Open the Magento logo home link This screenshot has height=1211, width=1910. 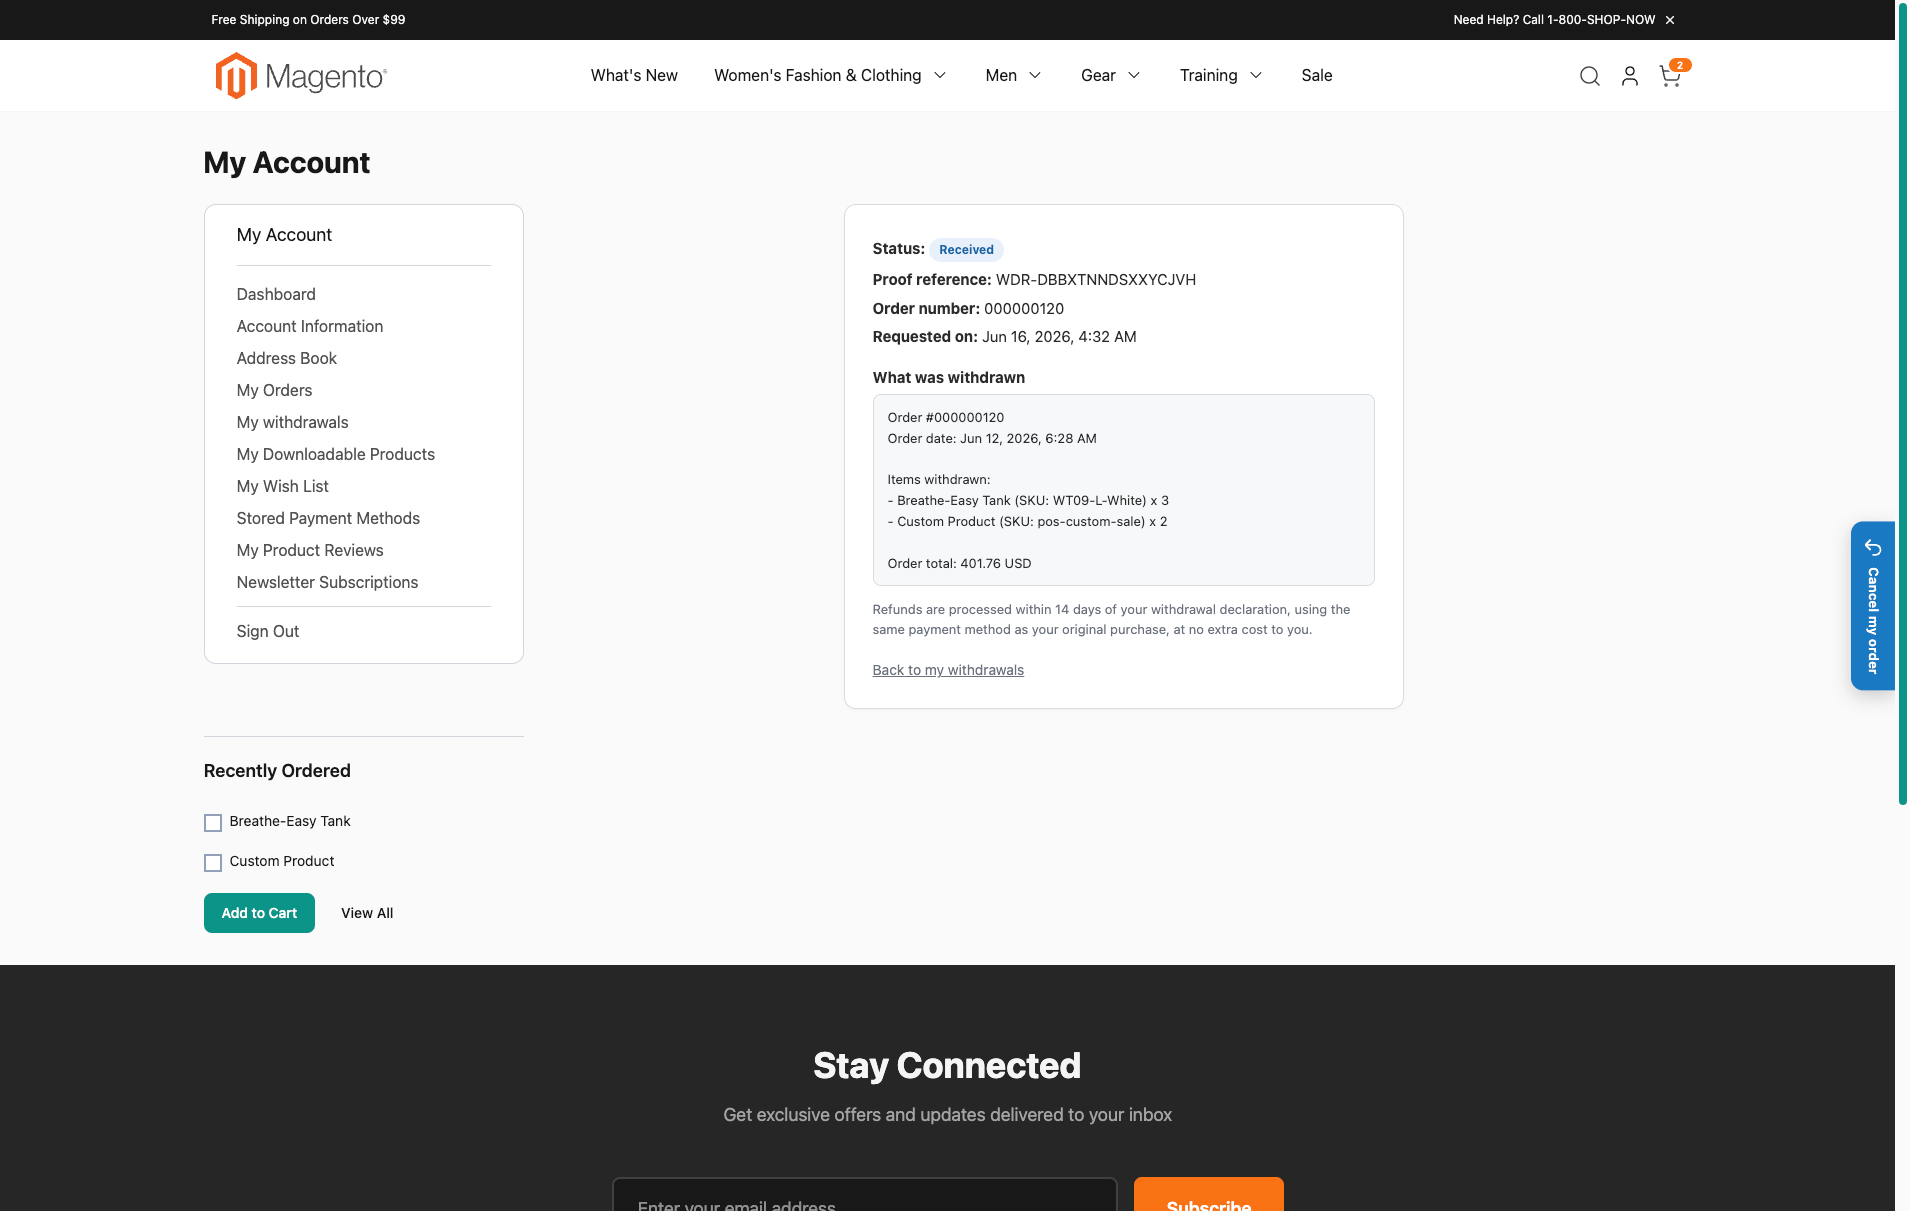(301, 76)
